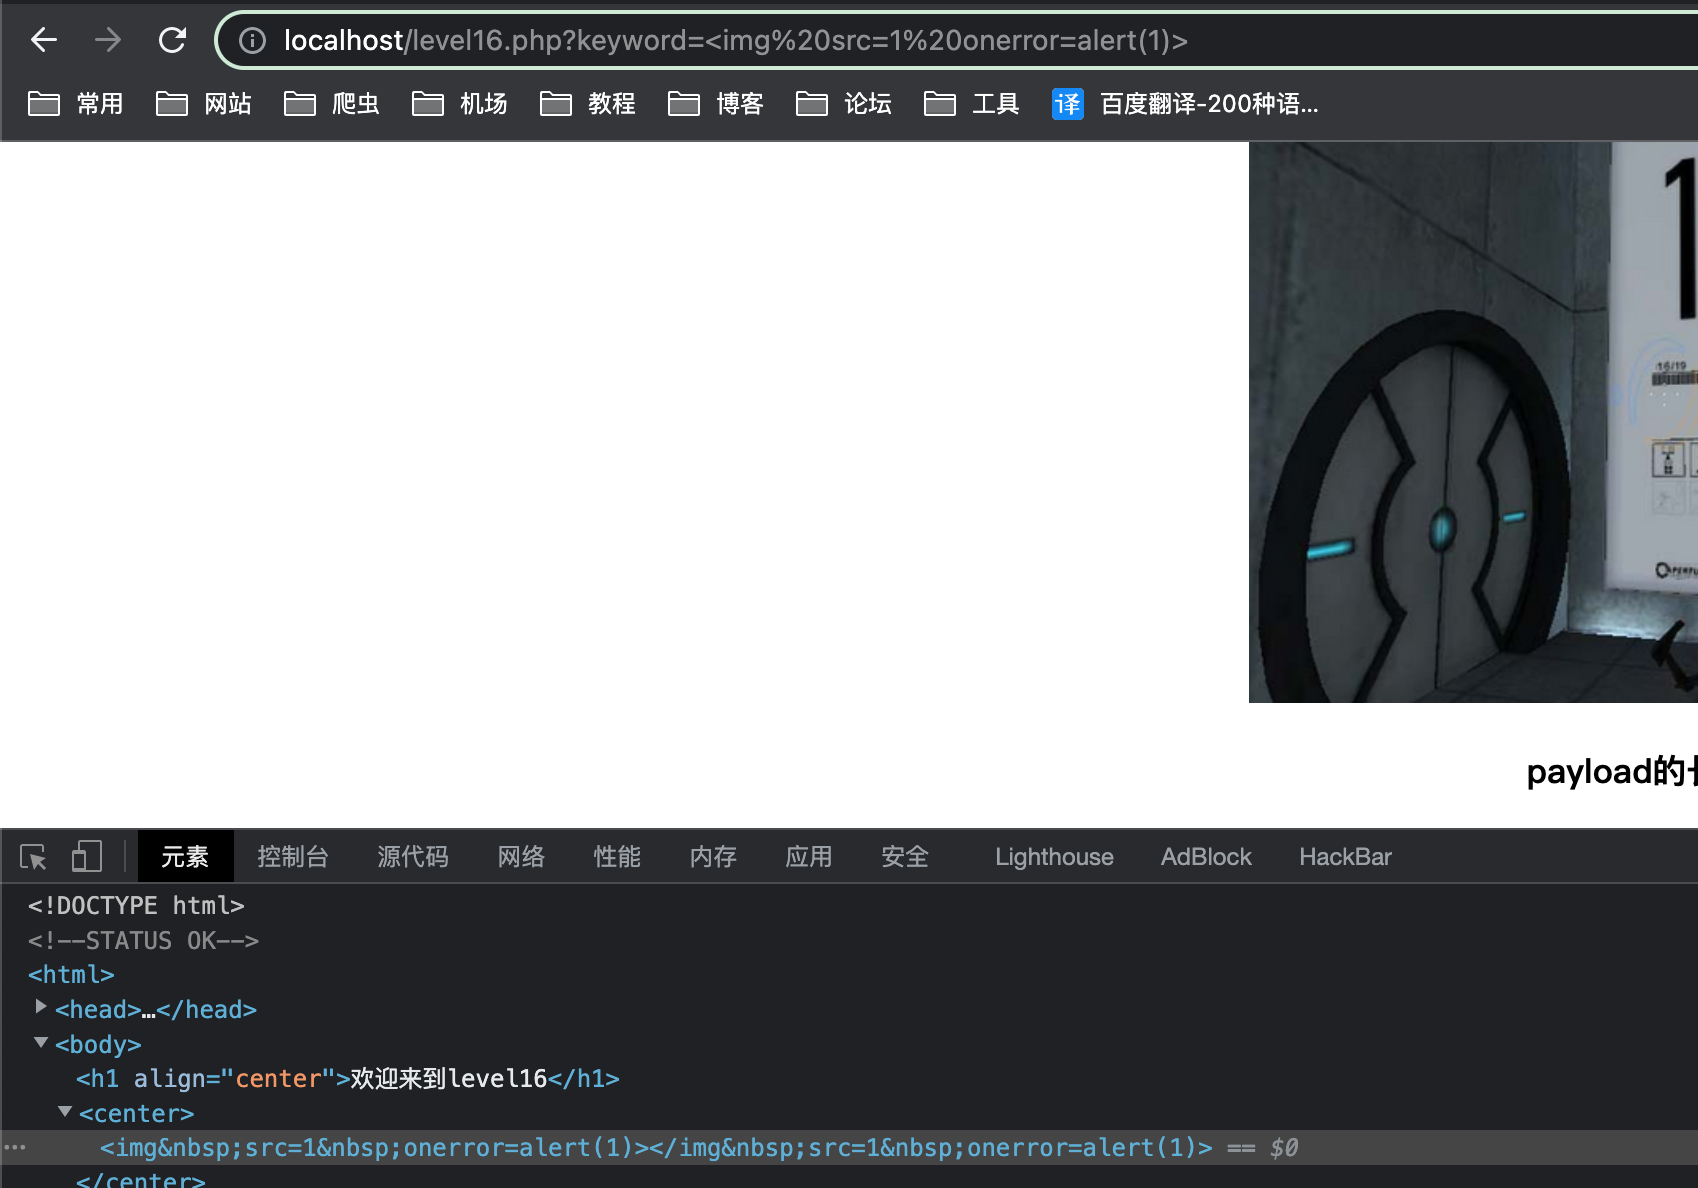Open the 百度翻译 bookmark
1698x1188 pixels.
[x=1185, y=104]
